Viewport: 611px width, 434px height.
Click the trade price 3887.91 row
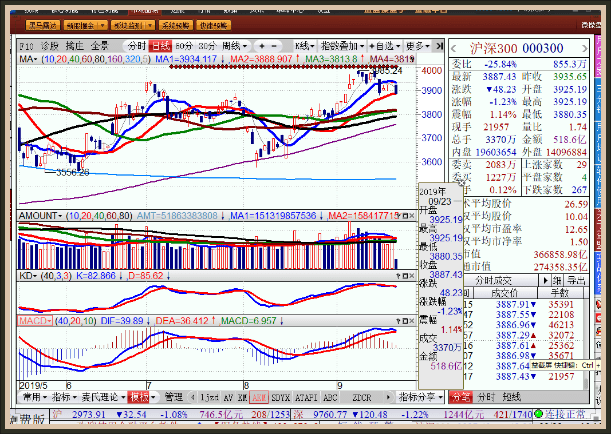[524, 304]
